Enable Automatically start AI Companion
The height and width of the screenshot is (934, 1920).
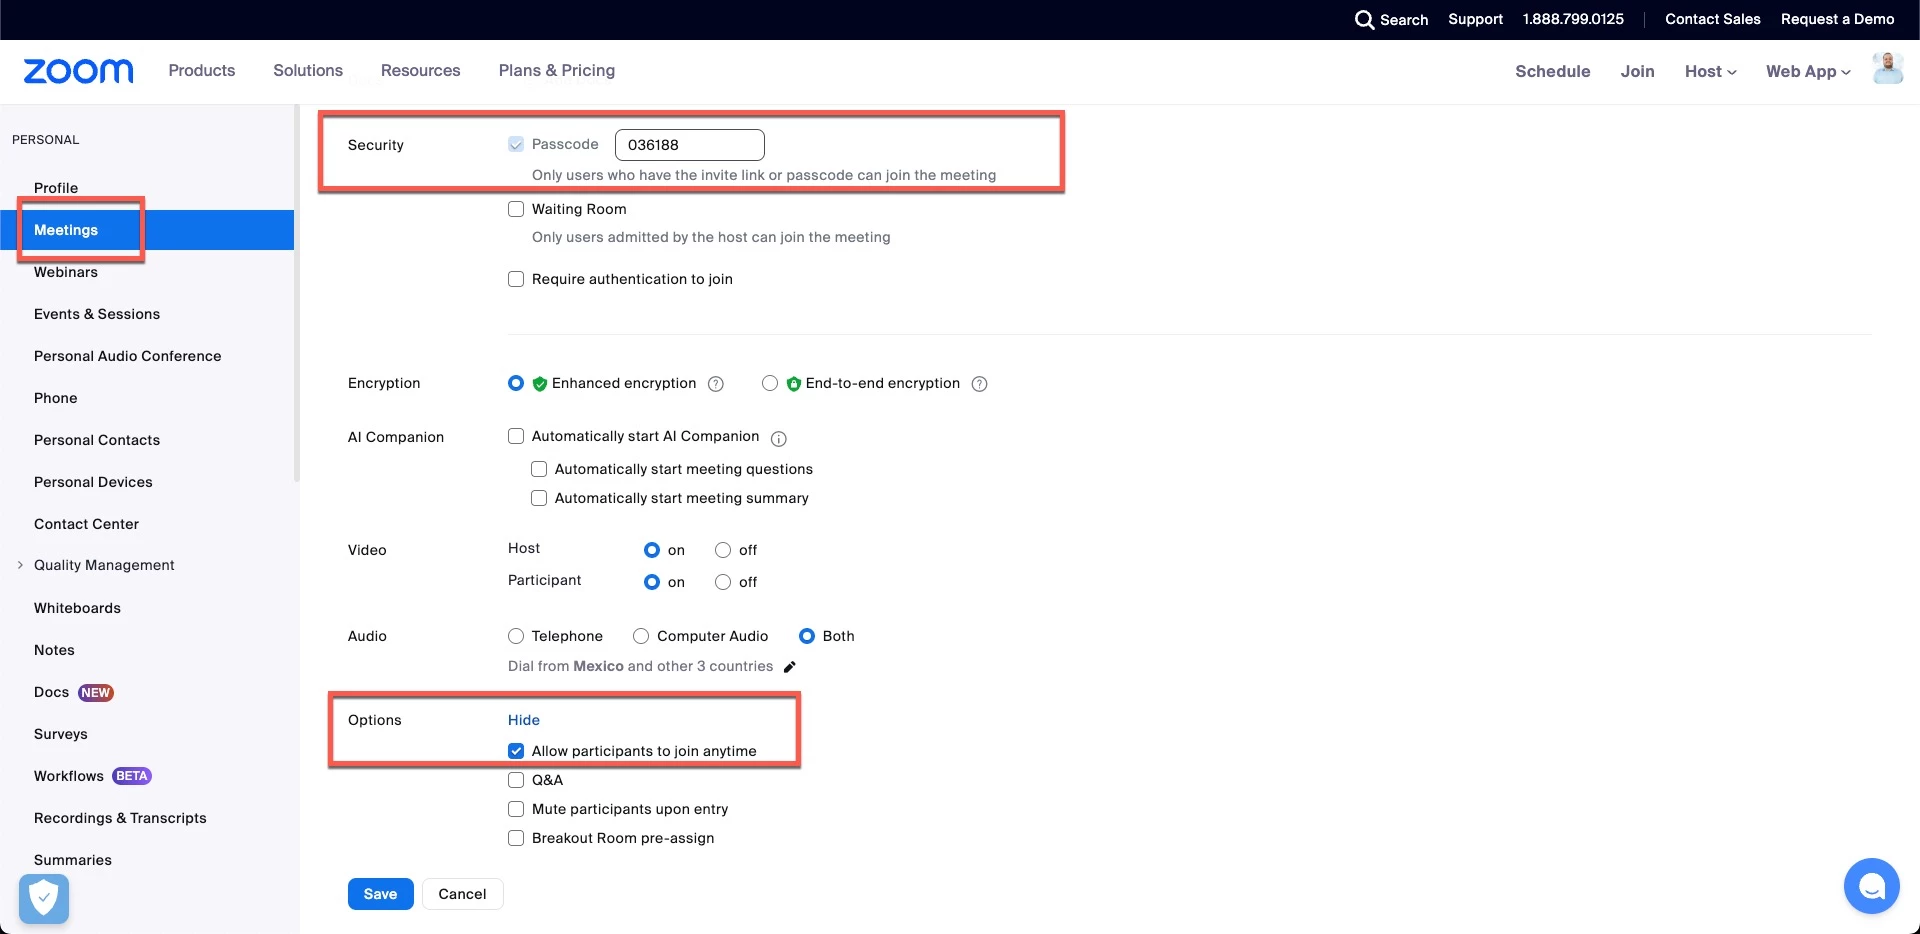click(516, 436)
